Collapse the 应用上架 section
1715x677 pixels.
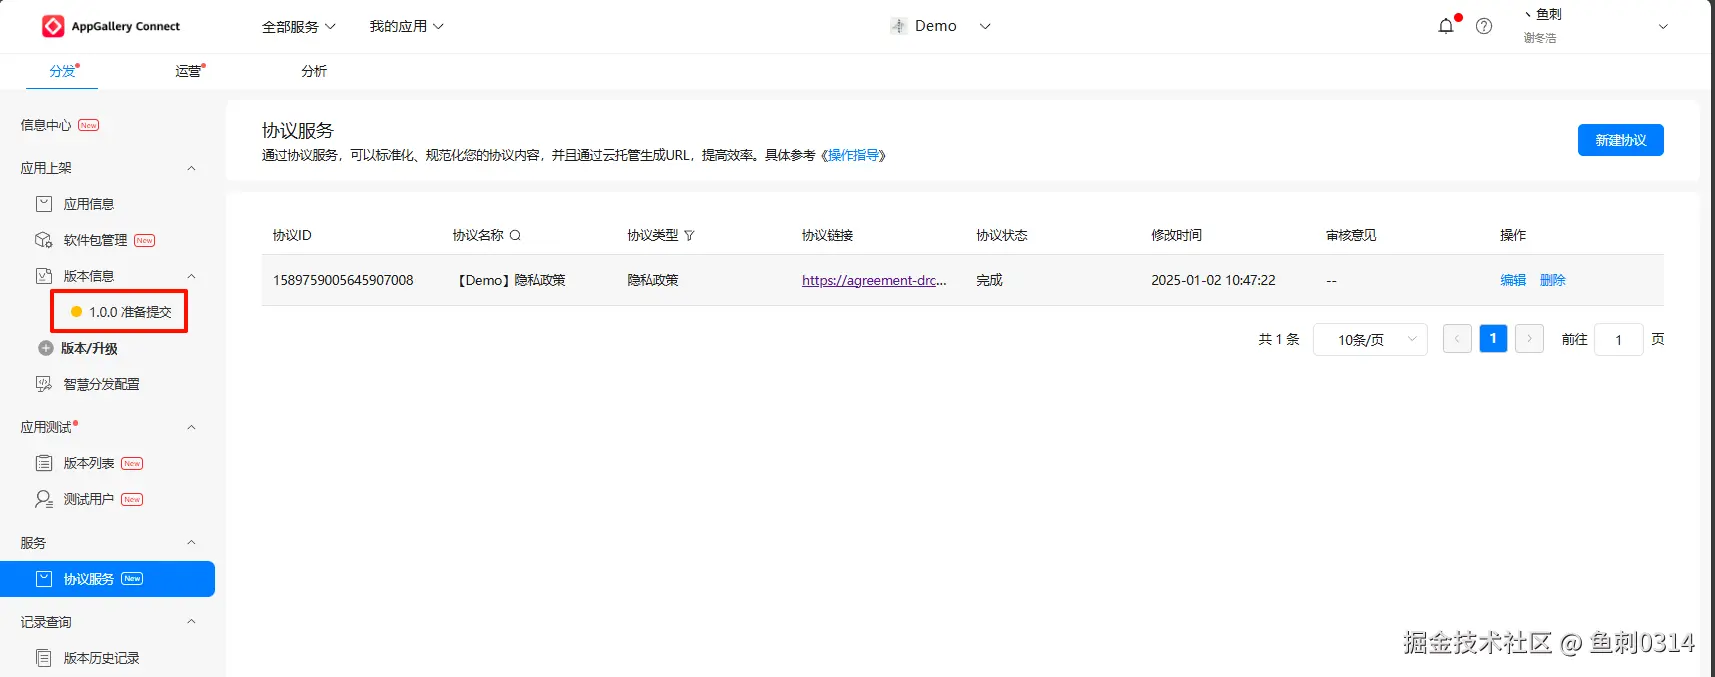click(x=191, y=168)
